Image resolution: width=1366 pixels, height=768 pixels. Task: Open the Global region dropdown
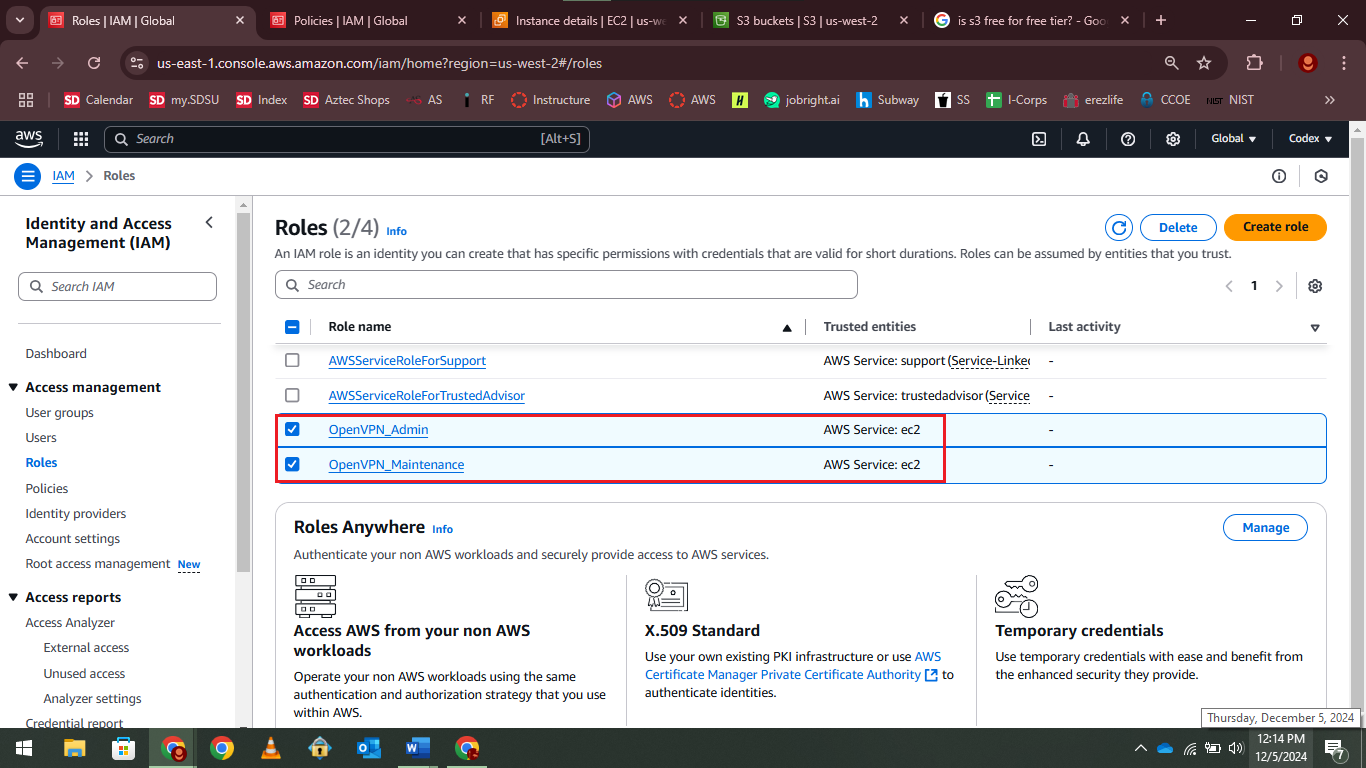click(1234, 139)
